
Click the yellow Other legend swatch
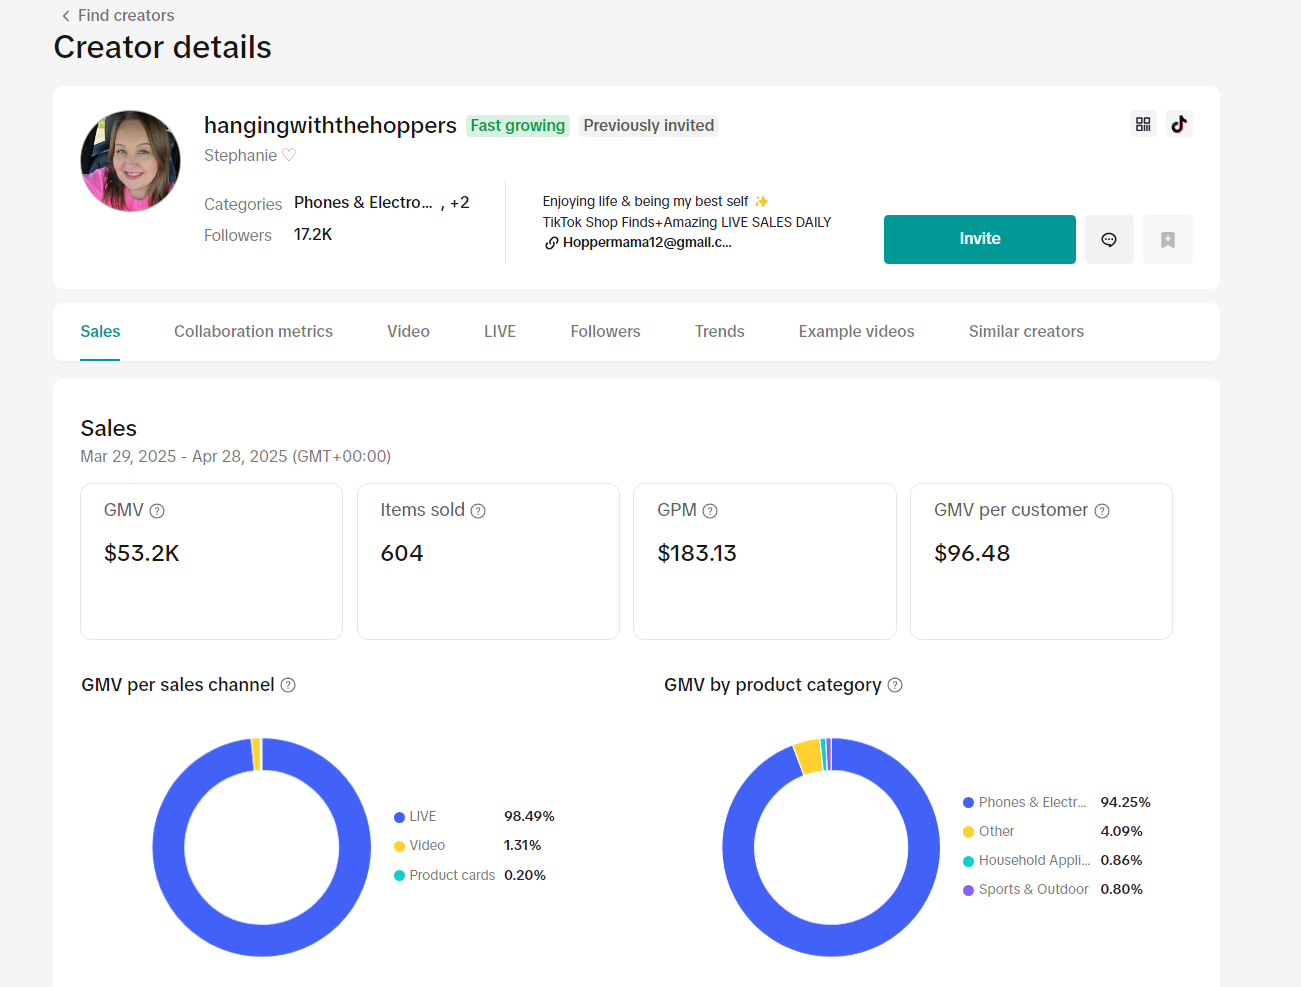968,832
